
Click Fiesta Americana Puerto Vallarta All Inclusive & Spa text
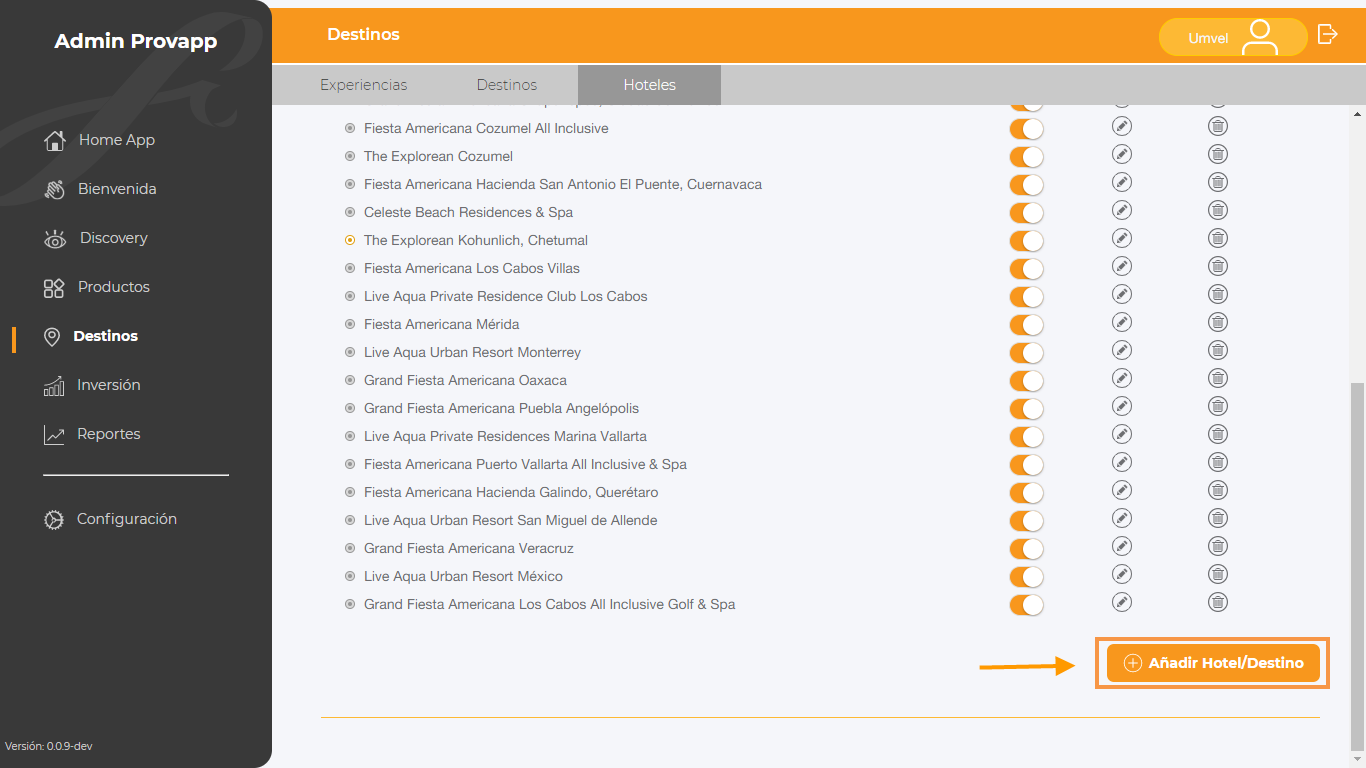pos(525,464)
